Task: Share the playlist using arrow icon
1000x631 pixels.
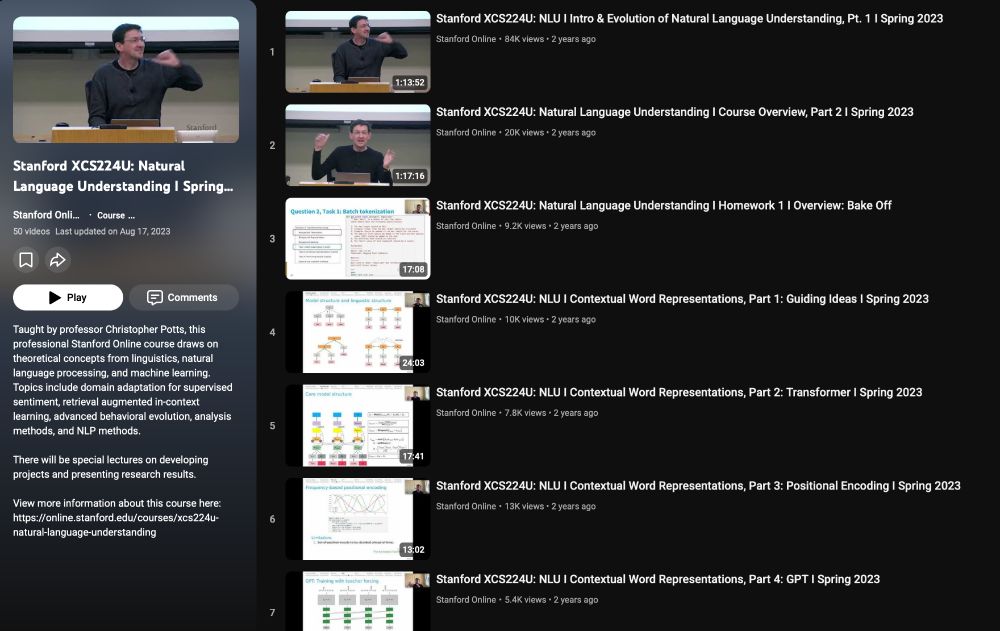Action: click(57, 260)
